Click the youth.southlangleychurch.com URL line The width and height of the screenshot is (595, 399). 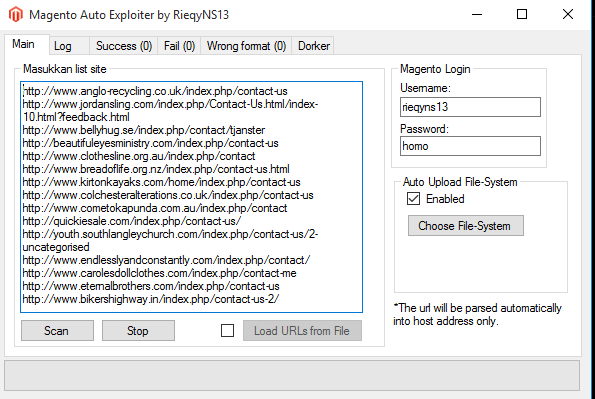[170, 234]
